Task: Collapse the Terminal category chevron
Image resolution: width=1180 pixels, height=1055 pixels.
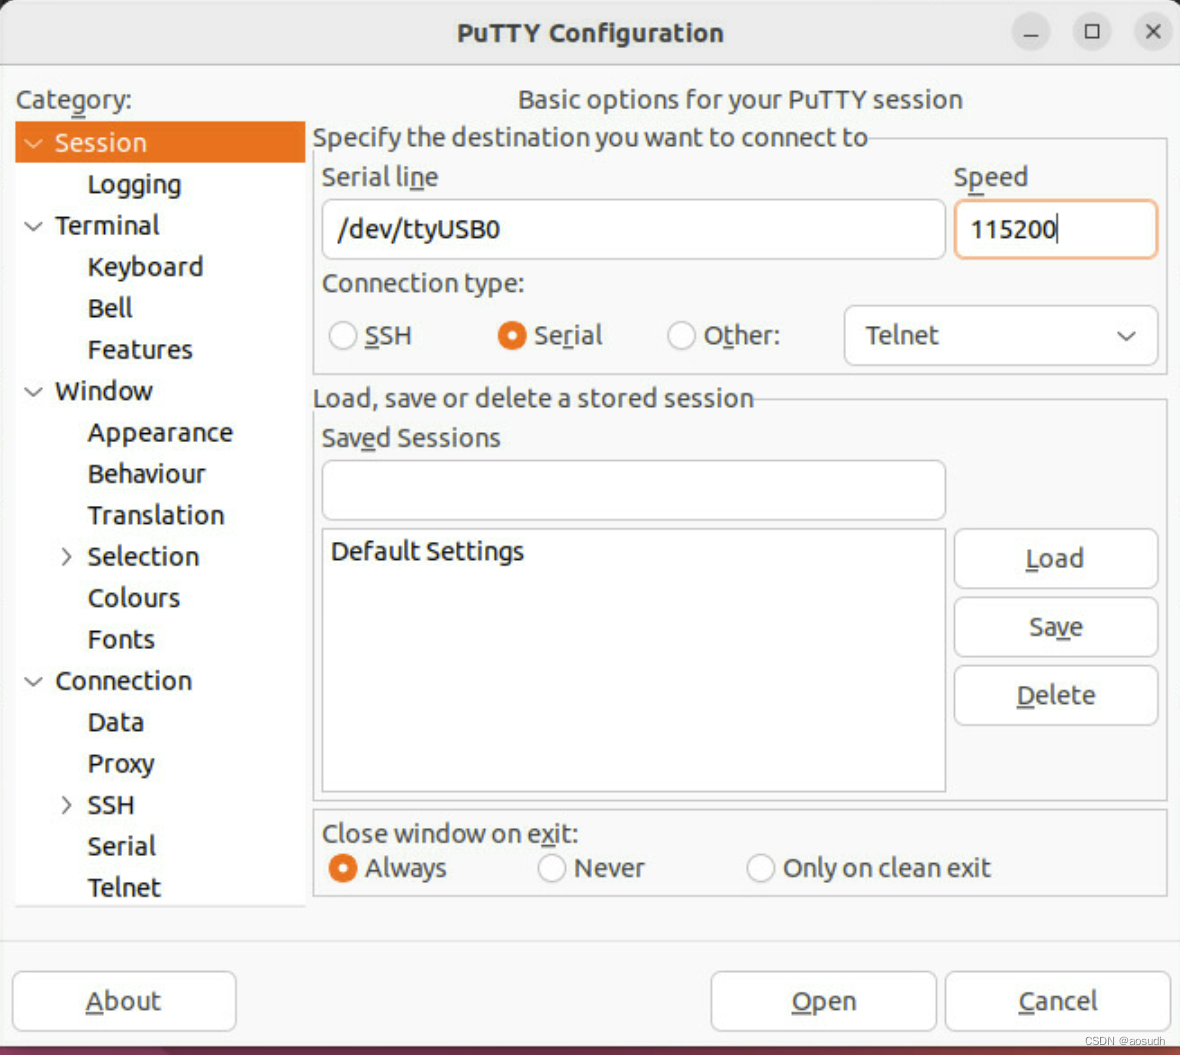Action: [x=34, y=226]
